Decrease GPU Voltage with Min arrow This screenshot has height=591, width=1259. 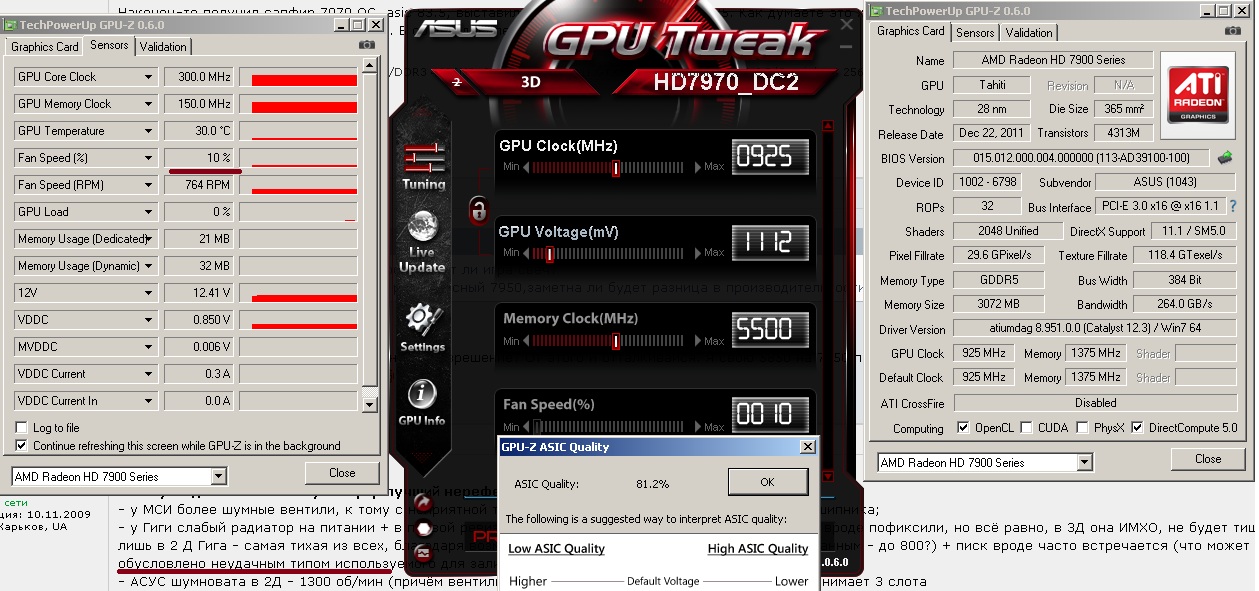[526, 253]
